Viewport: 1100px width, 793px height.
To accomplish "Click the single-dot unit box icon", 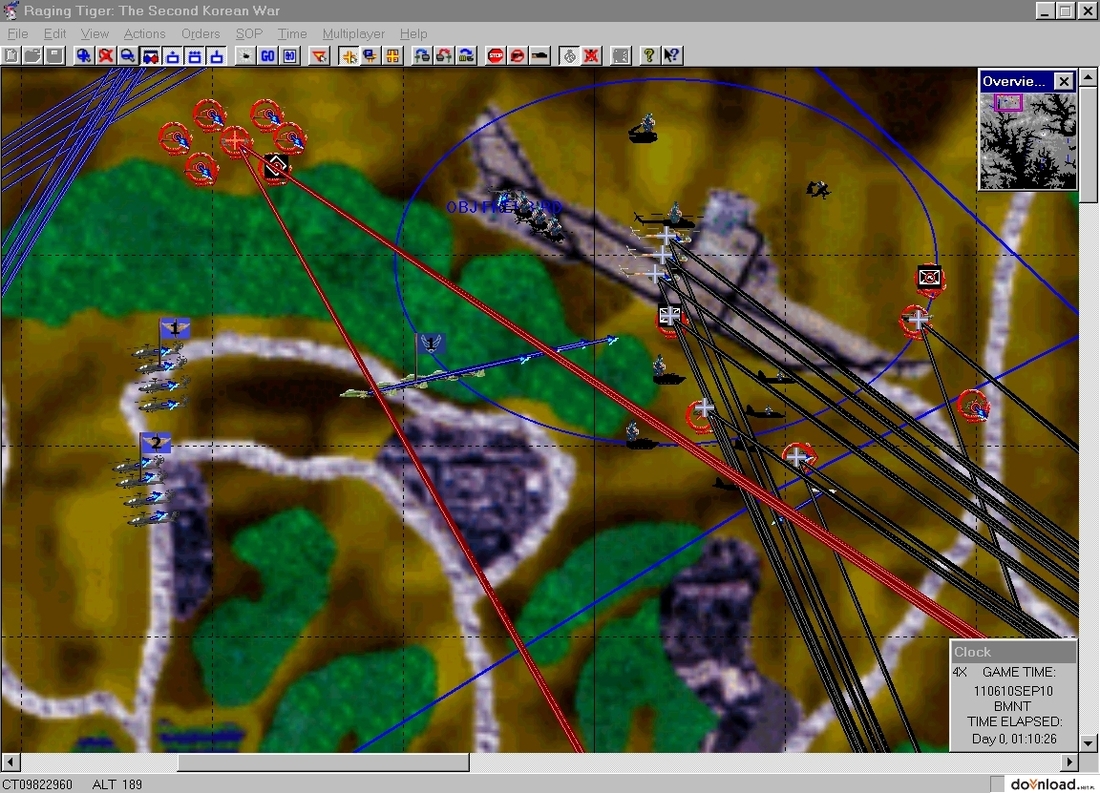I will 173,55.
